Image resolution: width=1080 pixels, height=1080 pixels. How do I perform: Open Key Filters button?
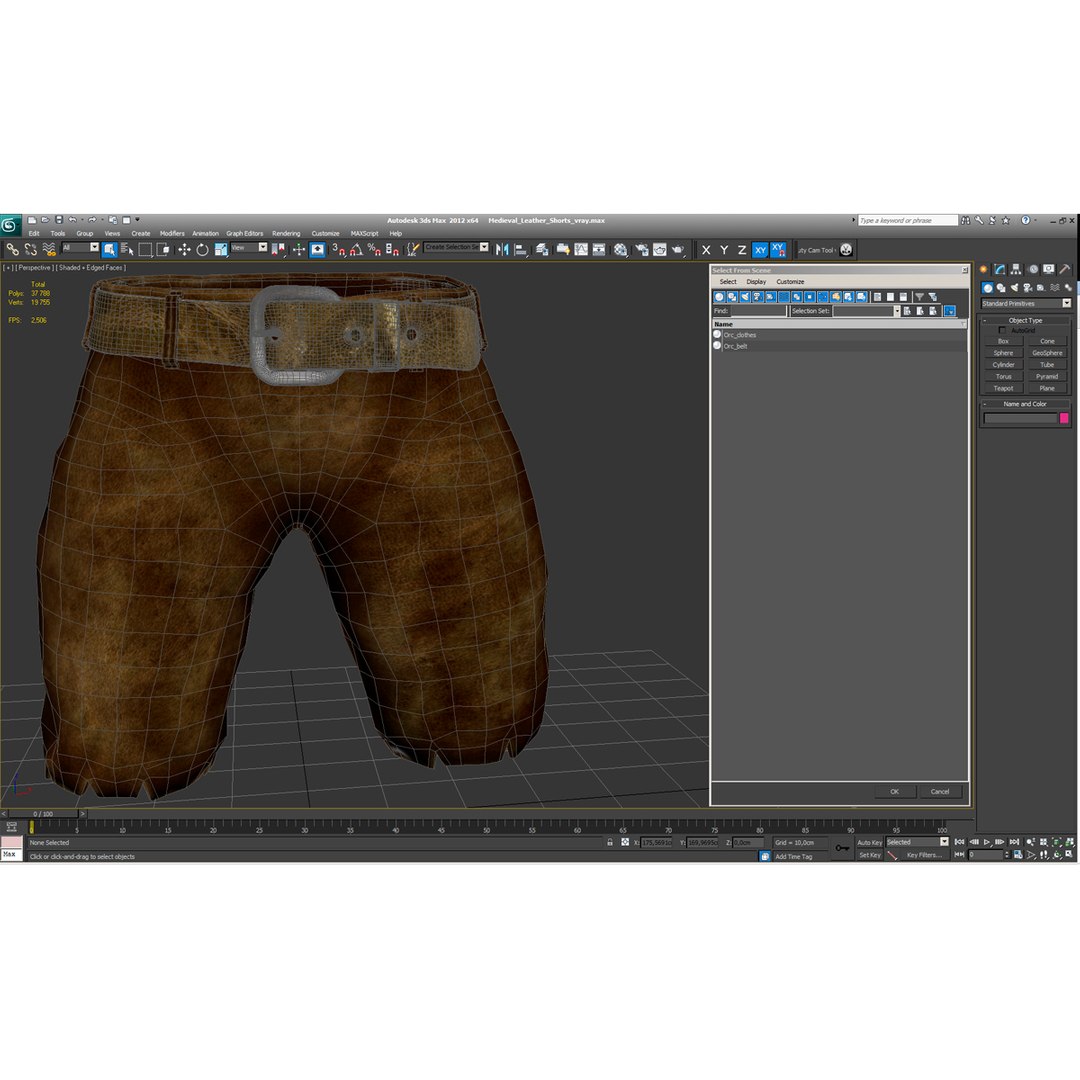coord(924,855)
